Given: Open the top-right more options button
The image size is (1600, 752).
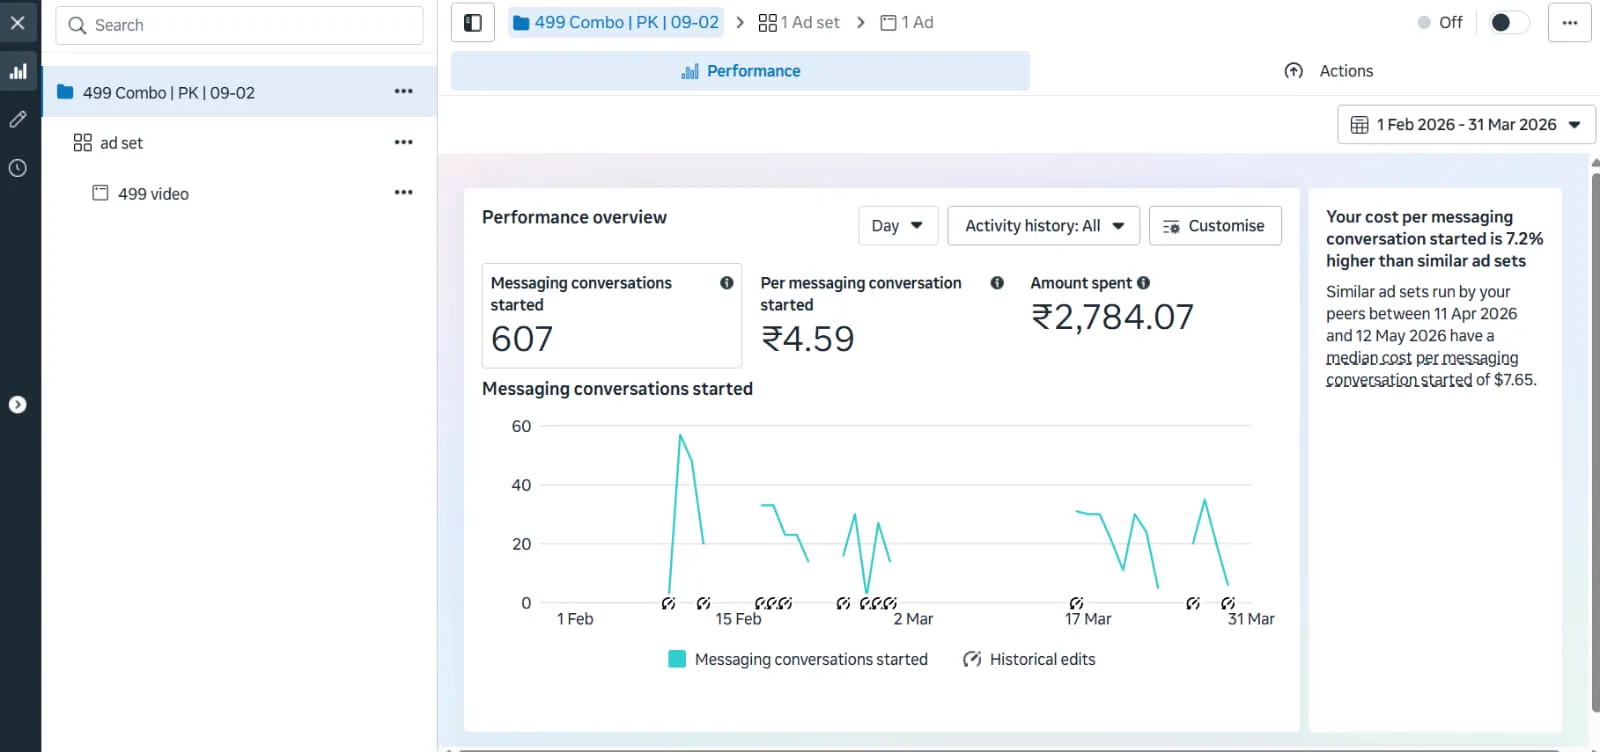Looking at the screenshot, I should (1570, 22).
